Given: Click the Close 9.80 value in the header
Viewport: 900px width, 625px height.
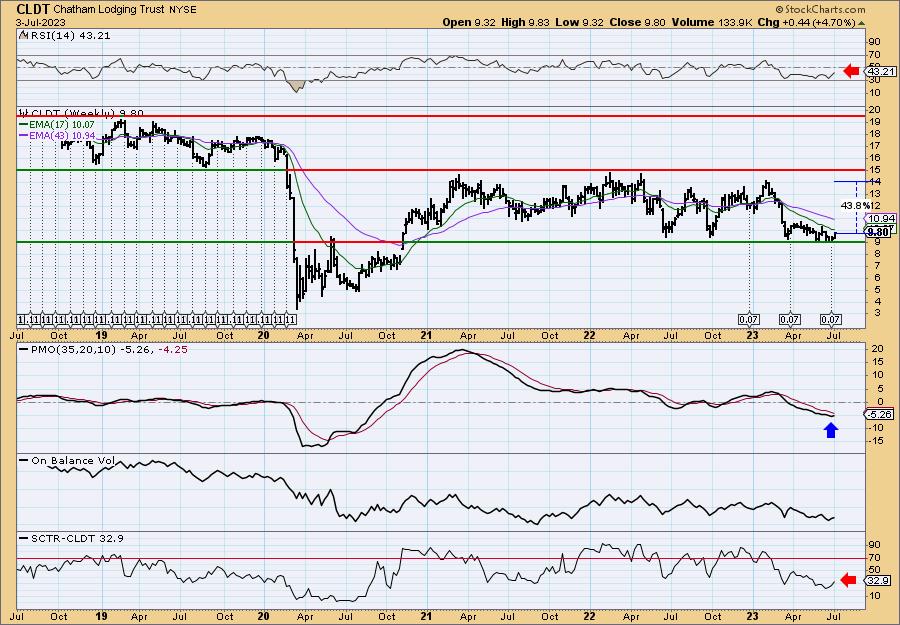Looking at the screenshot, I should 637,22.
